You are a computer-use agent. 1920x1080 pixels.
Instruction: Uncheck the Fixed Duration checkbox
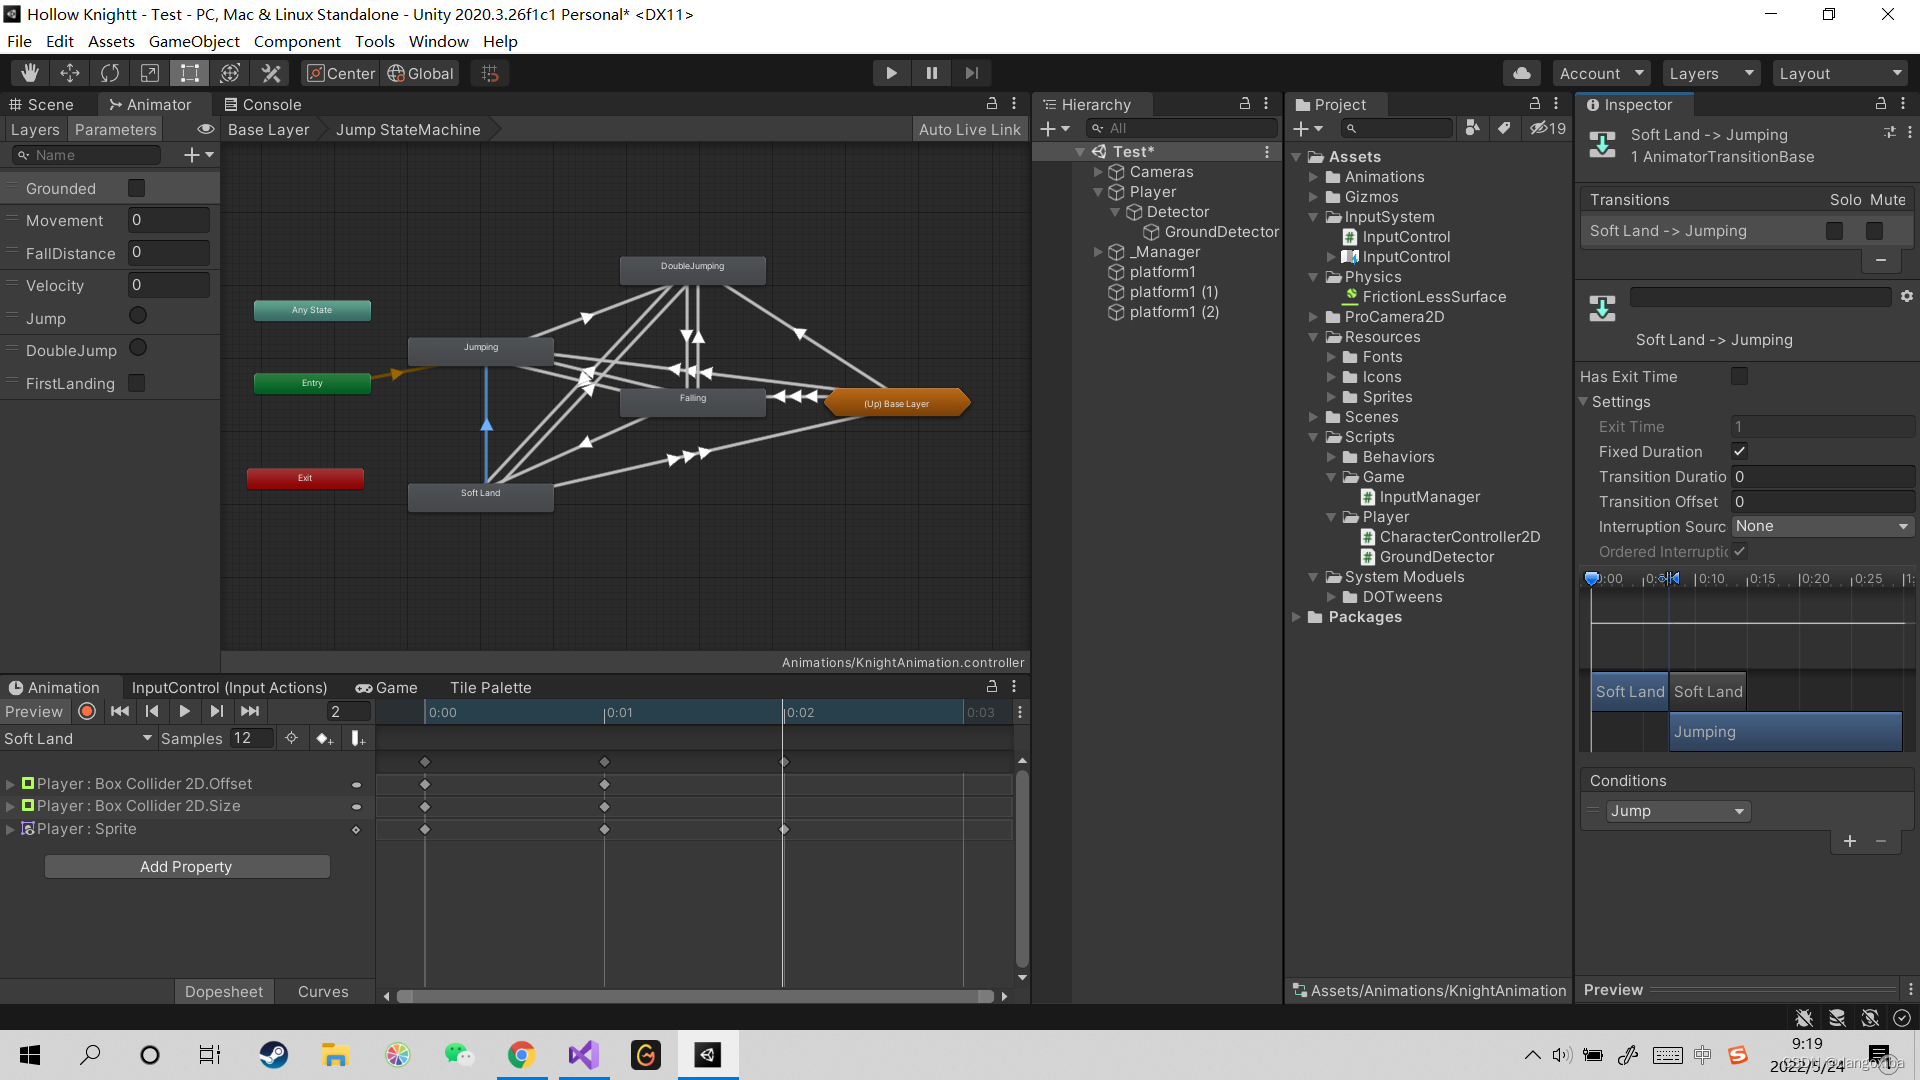(1740, 452)
